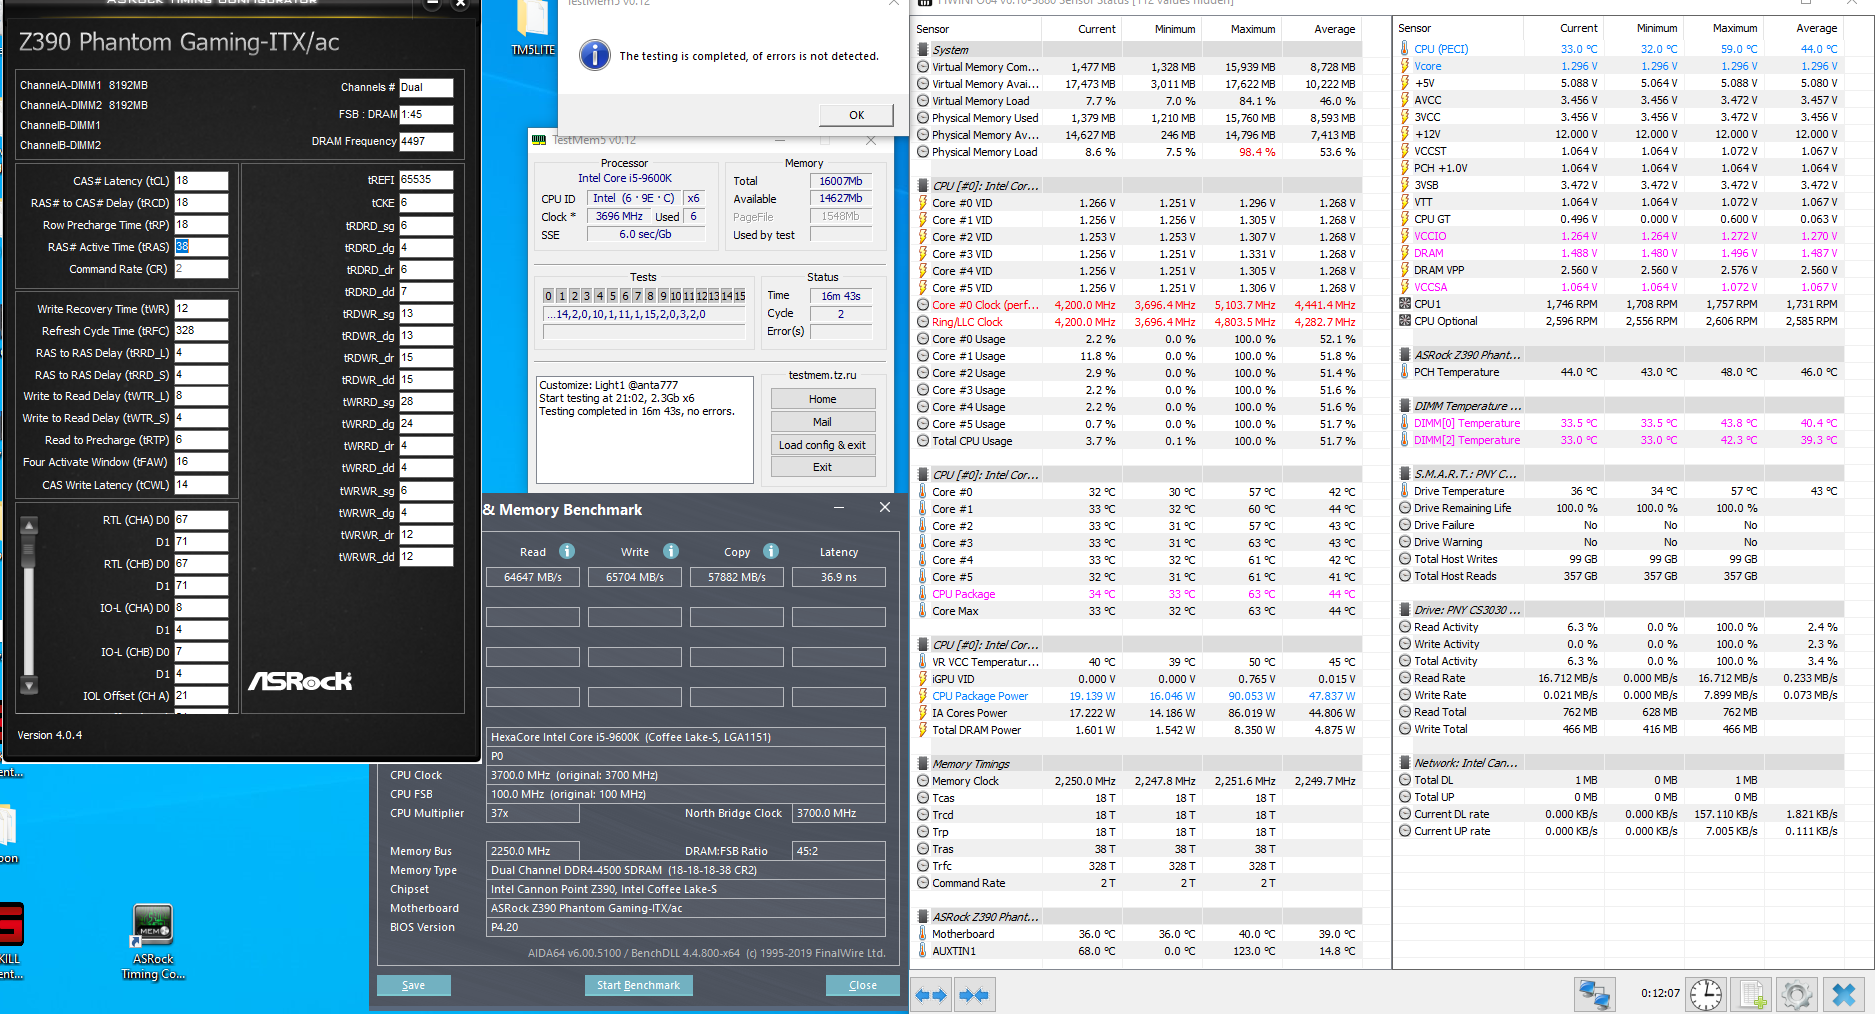The width and height of the screenshot is (1875, 1014).
Task: Click the TestMem5 title bar memory icon
Action: [539, 140]
